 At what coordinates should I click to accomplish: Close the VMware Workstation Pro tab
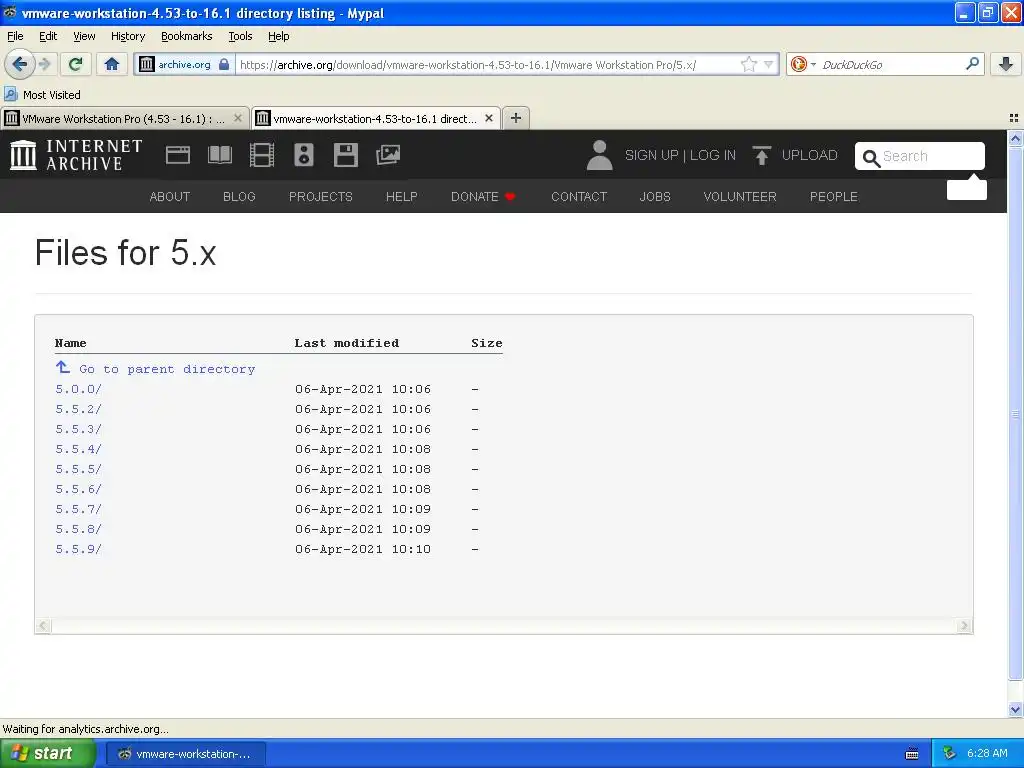(238, 118)
